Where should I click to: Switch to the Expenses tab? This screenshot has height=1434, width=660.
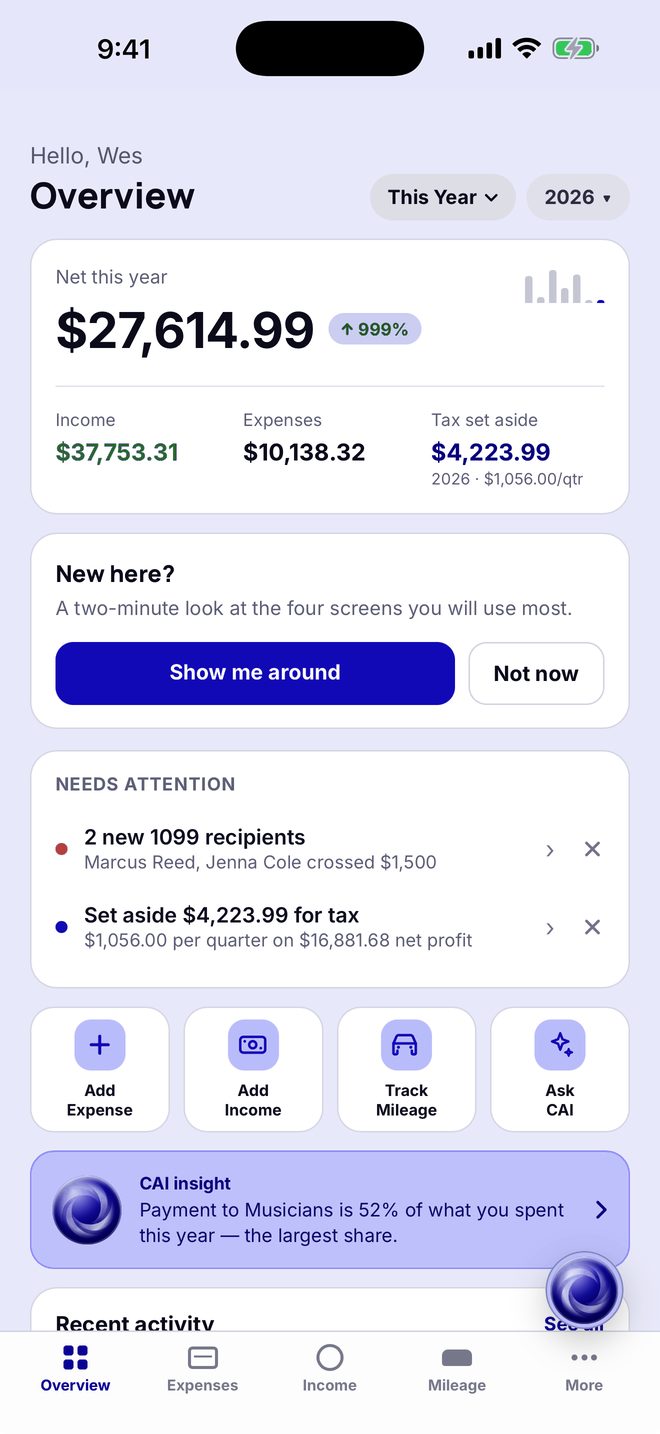203,1369
